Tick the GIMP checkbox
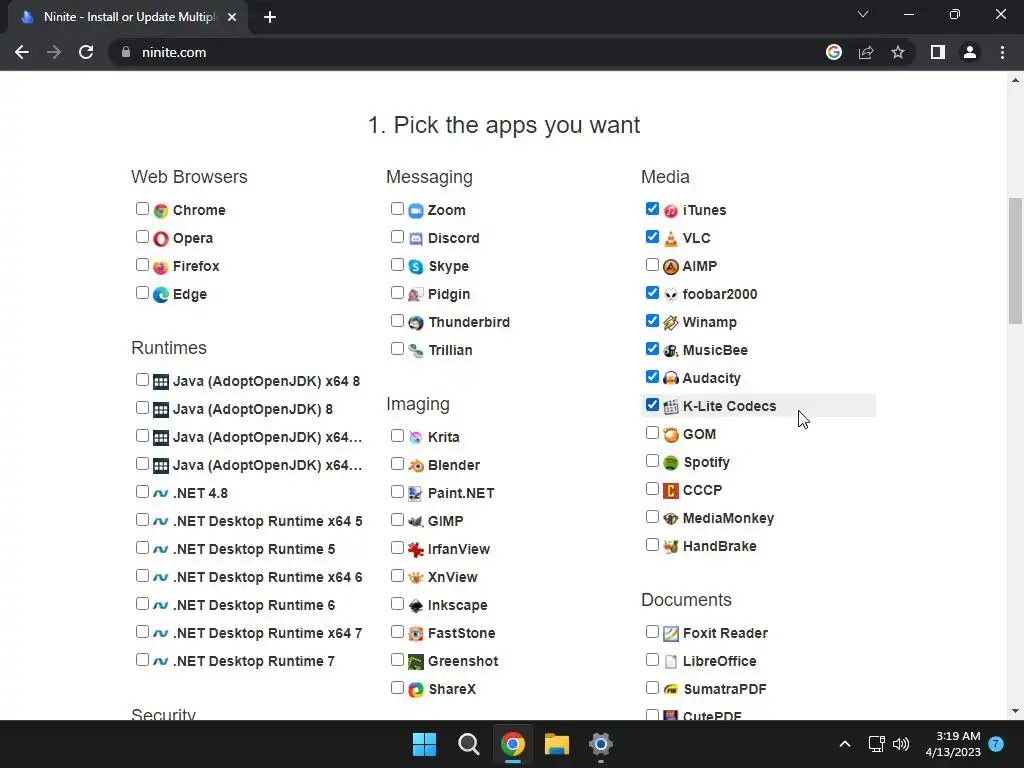Image resolution: width=1024 pixels, height=768 pixels. (397, 519)
